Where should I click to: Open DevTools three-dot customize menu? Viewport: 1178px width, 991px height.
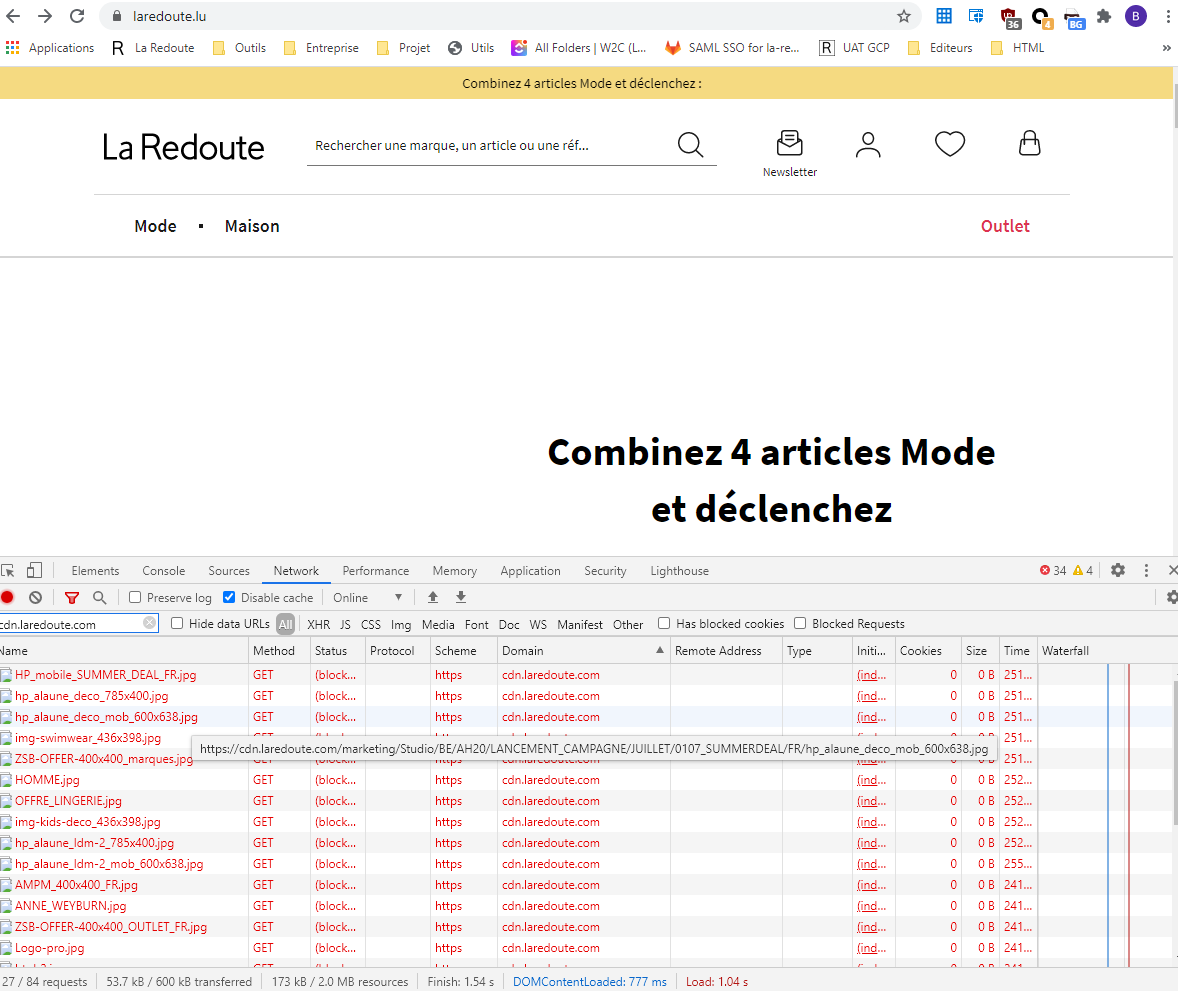pyautogui.click(x=1146, y=570)
